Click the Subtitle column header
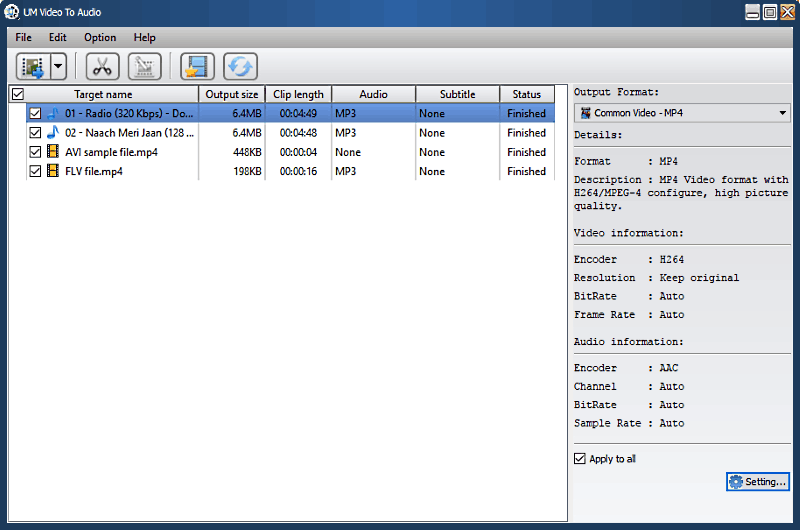The image size is (800, 530). 458,94
